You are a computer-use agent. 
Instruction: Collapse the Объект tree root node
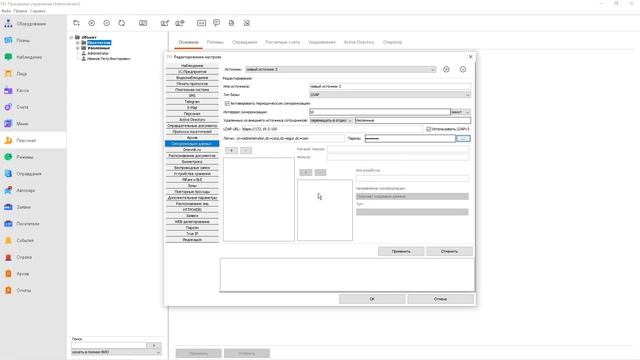[x=71, y=37]
